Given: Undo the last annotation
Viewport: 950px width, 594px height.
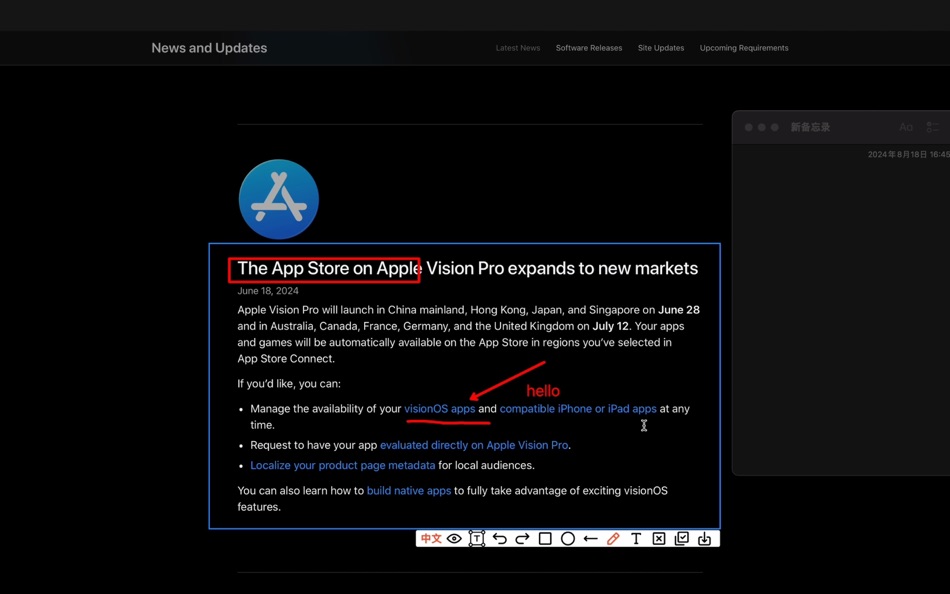Looking at the screenshot, I should (x=499, y=538).
